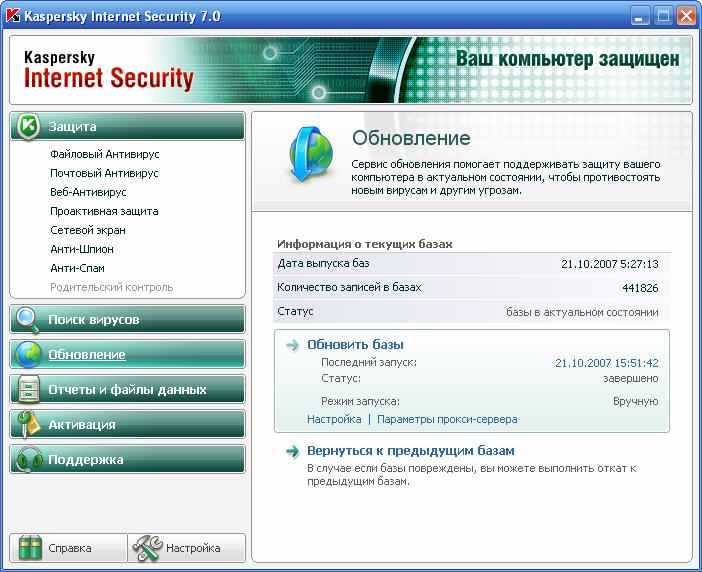Screen dimensions: 702x572
Task: Click the headset icon on Поддержка
Action: (28, 460)
